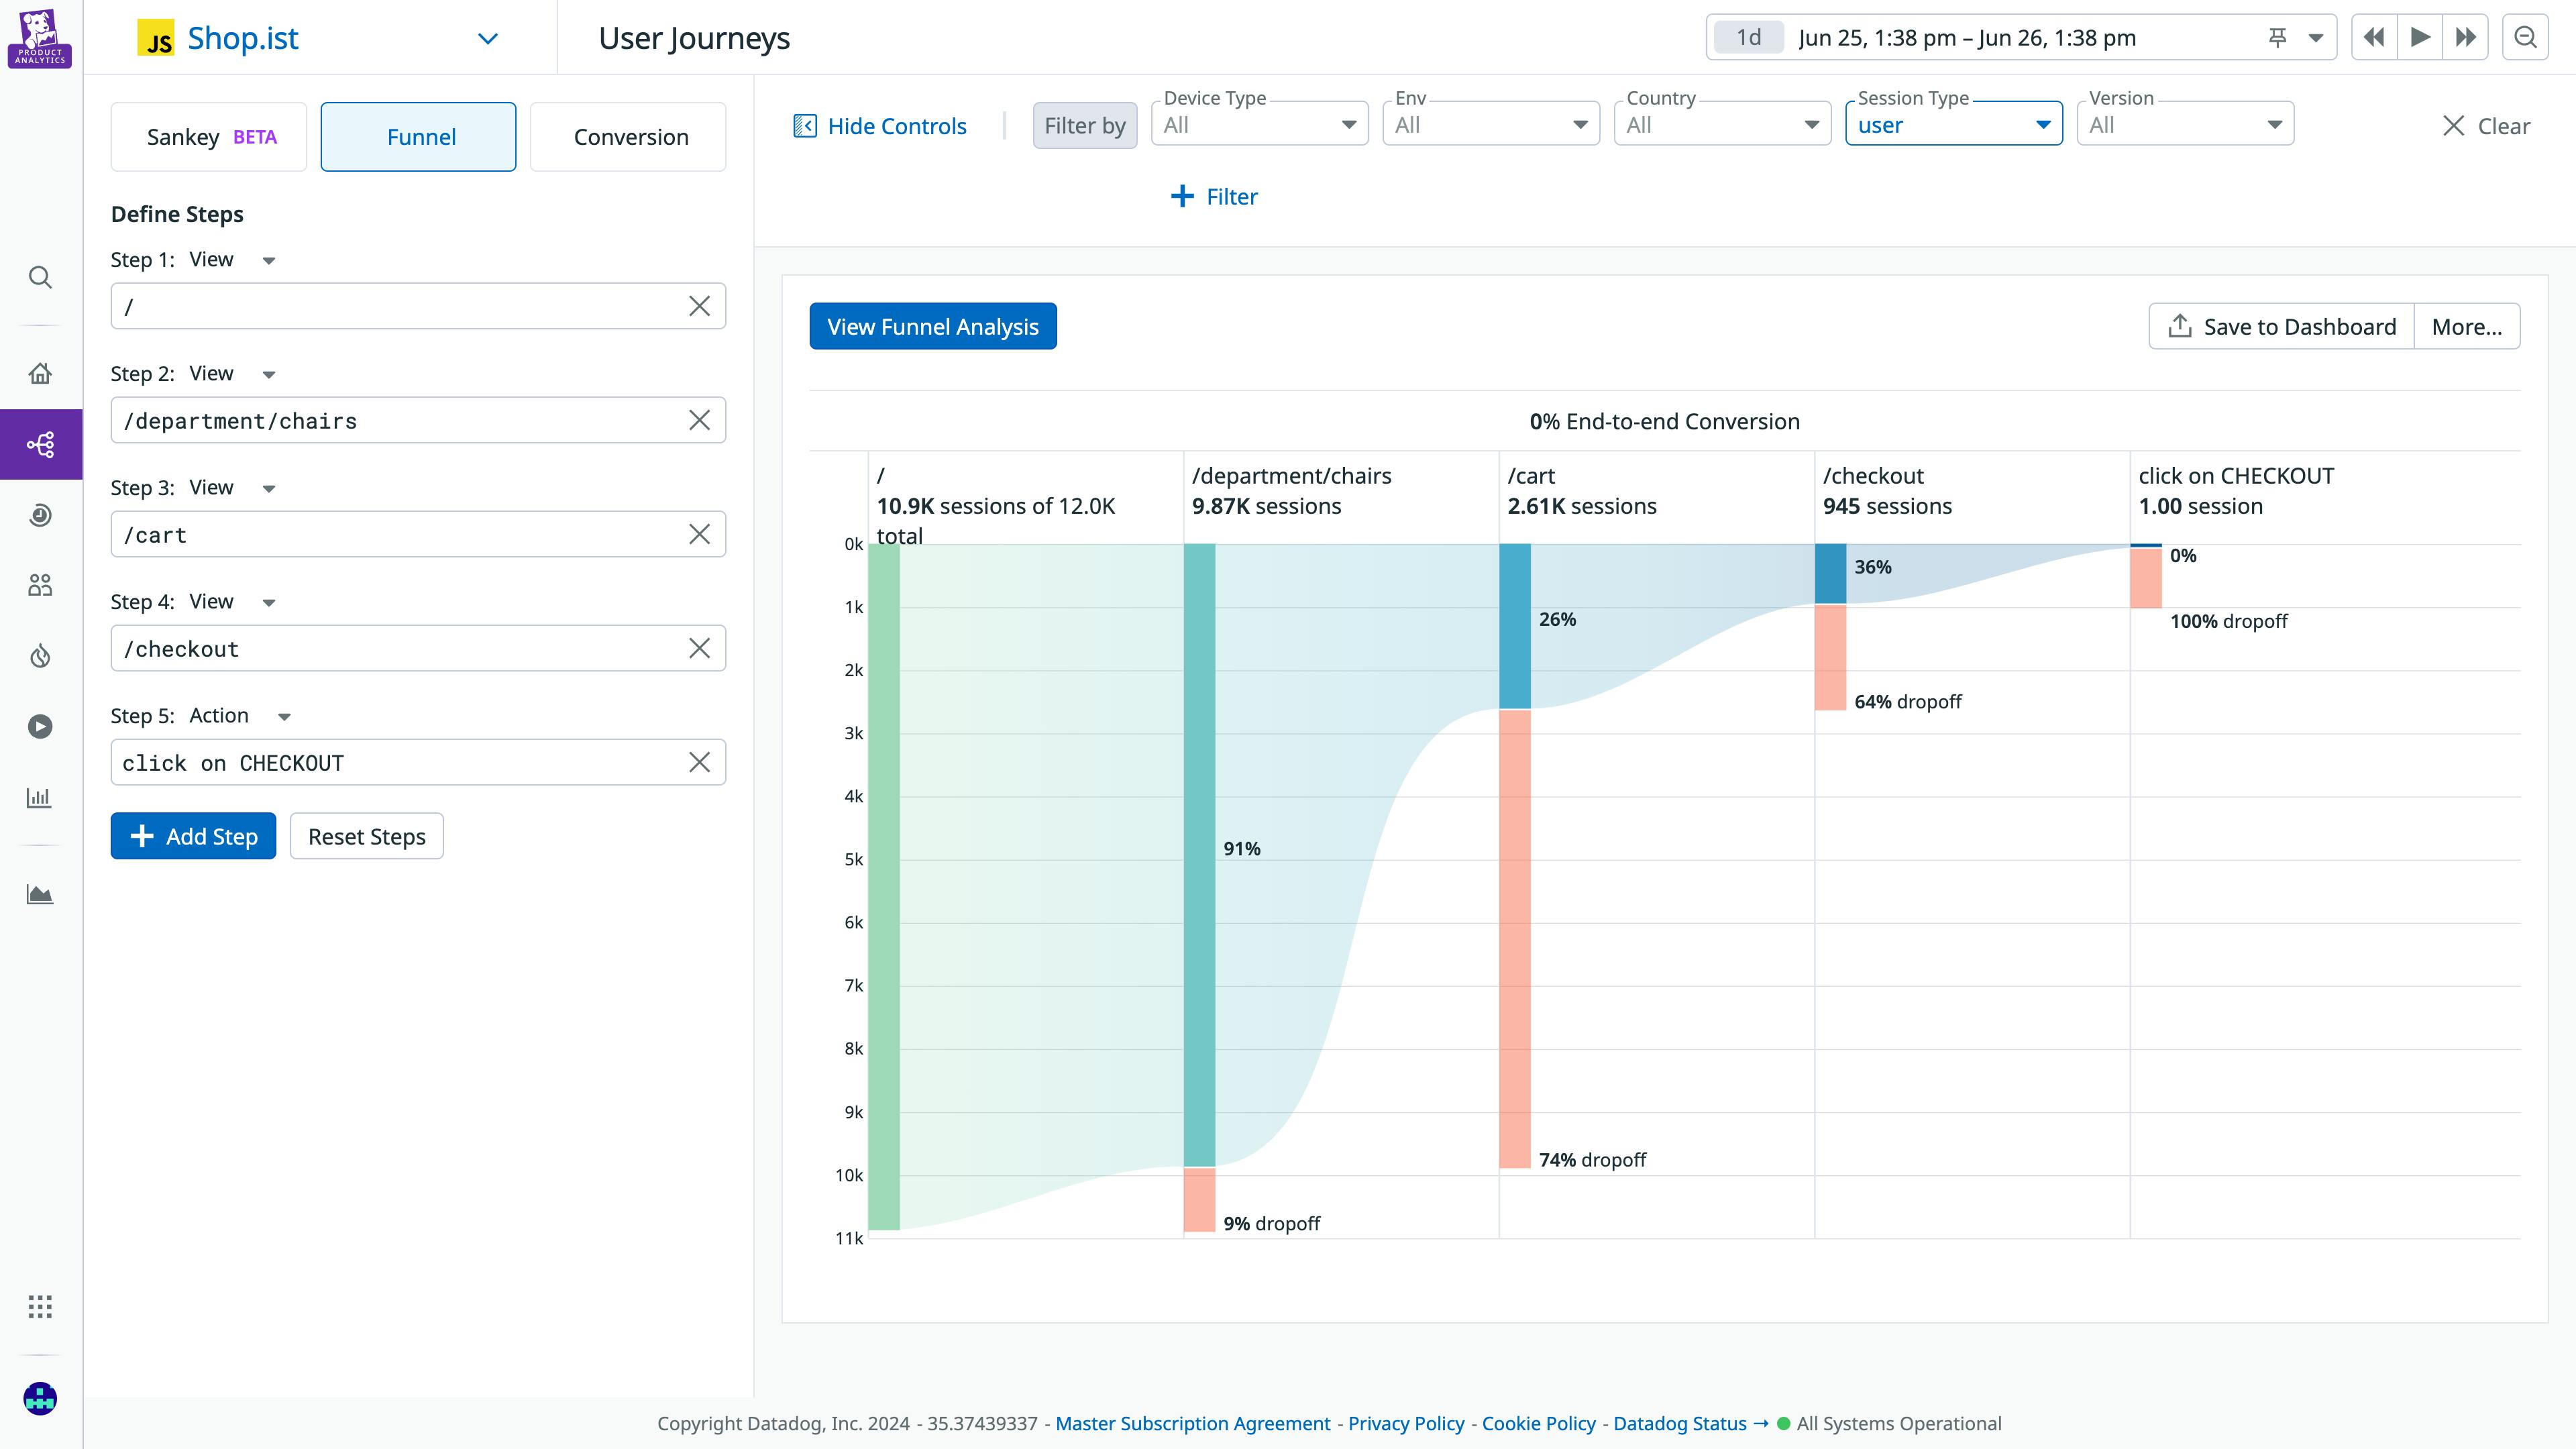Open the search icon in the left sidebar
Viewport: 2576px width, 1449px height.
coord(40,278)
